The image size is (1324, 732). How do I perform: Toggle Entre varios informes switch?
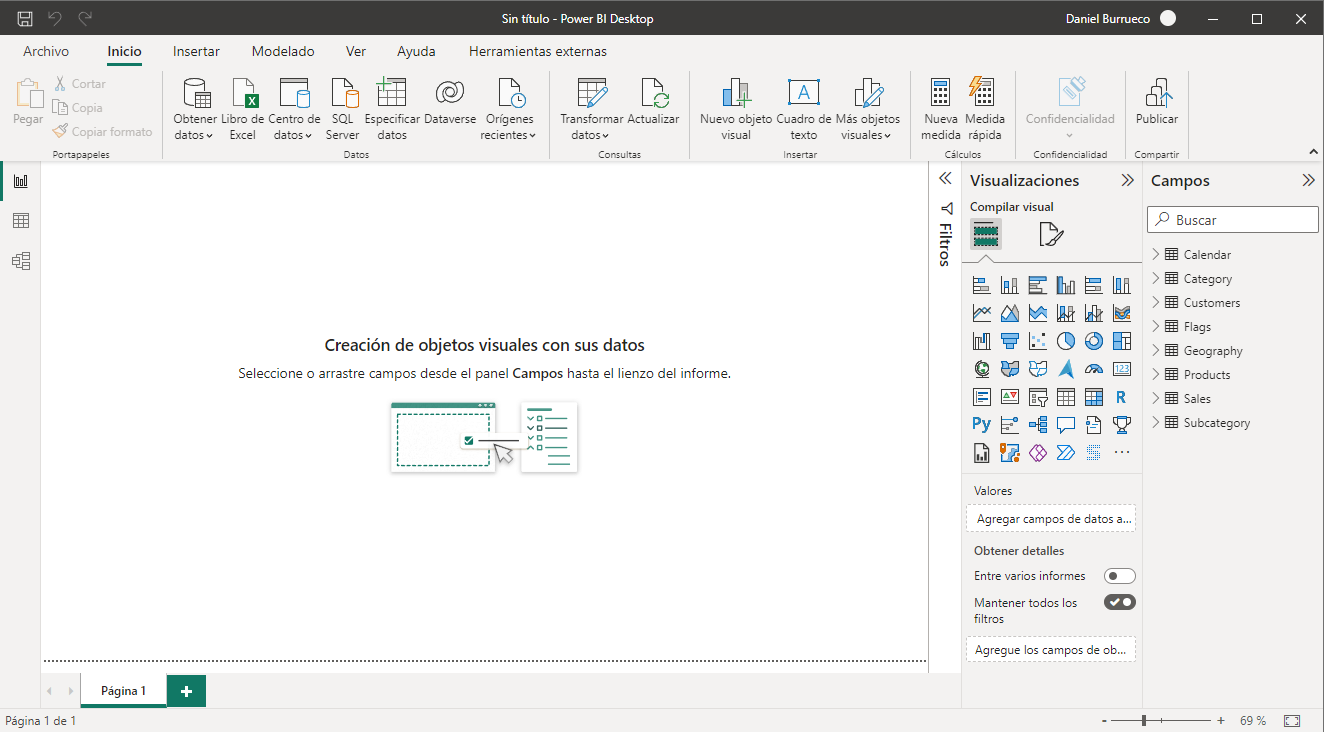[x=1119, y=576]
